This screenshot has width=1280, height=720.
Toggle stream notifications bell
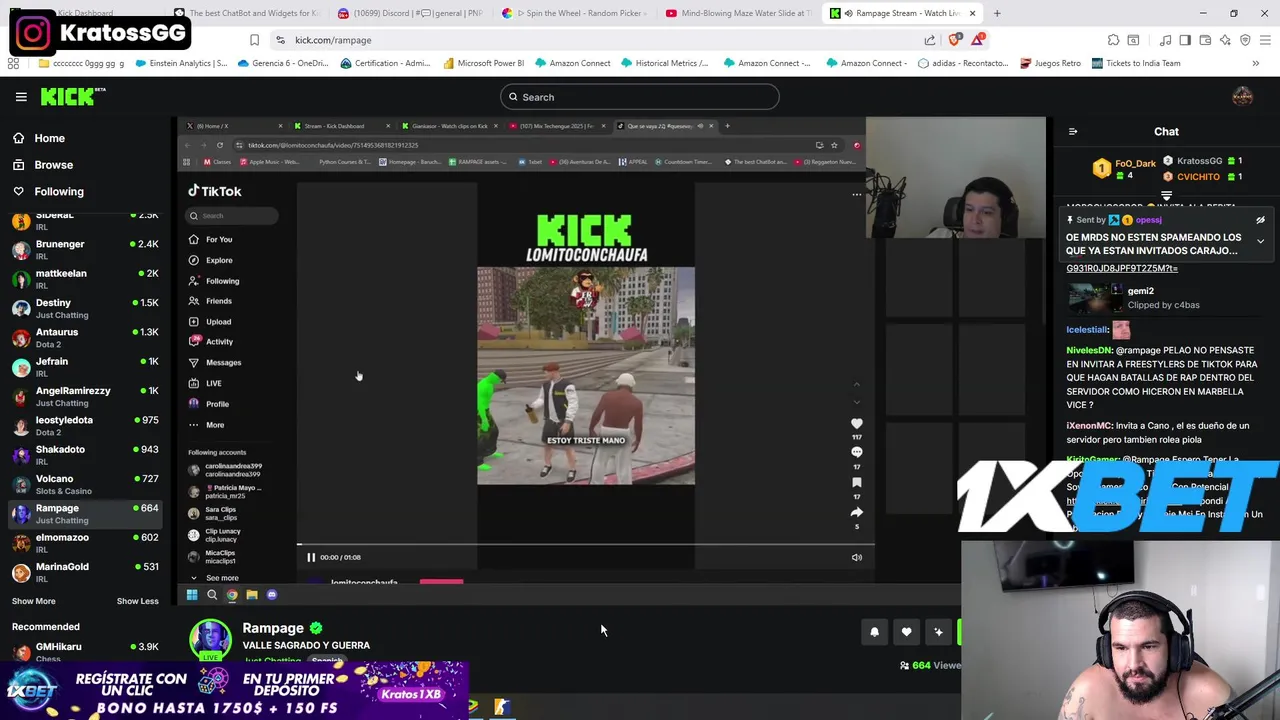click(x=874, y=631)
